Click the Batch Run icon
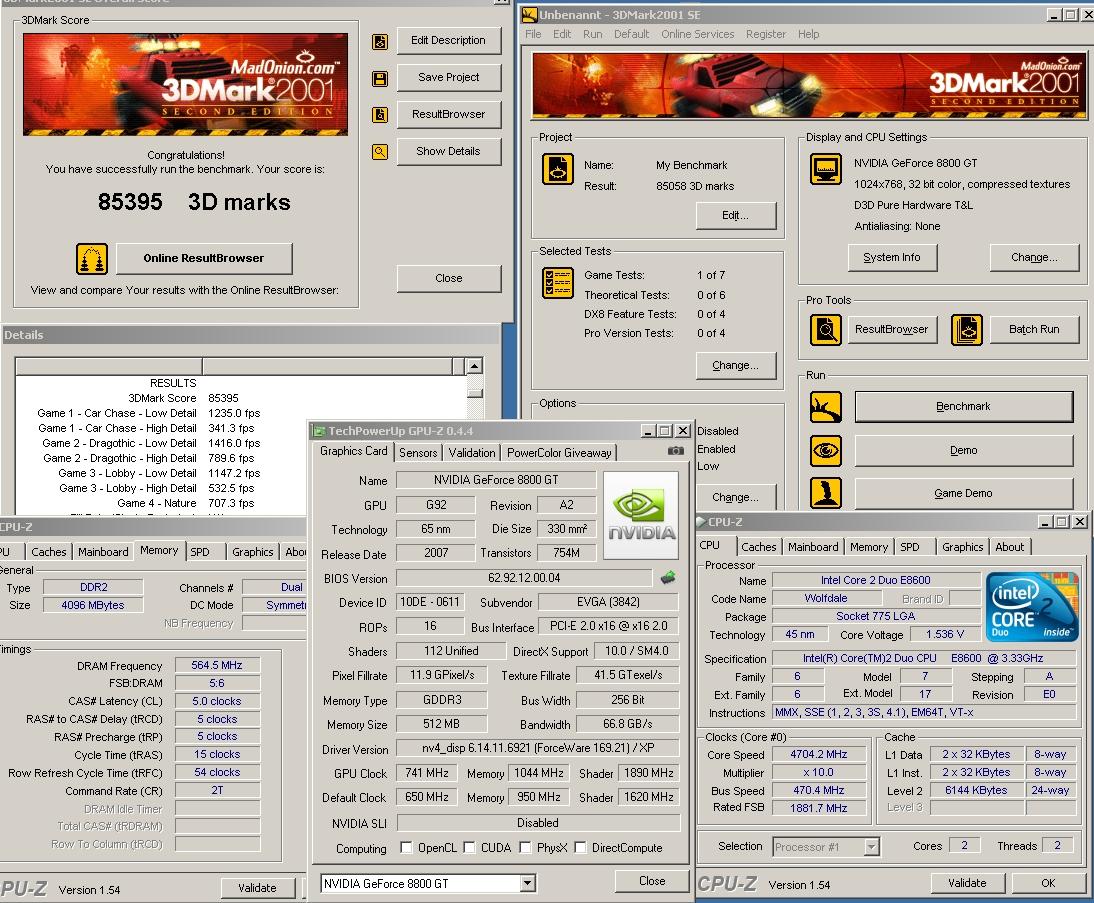The height and width of the screenshot is (903, 1094). (967, 329)
